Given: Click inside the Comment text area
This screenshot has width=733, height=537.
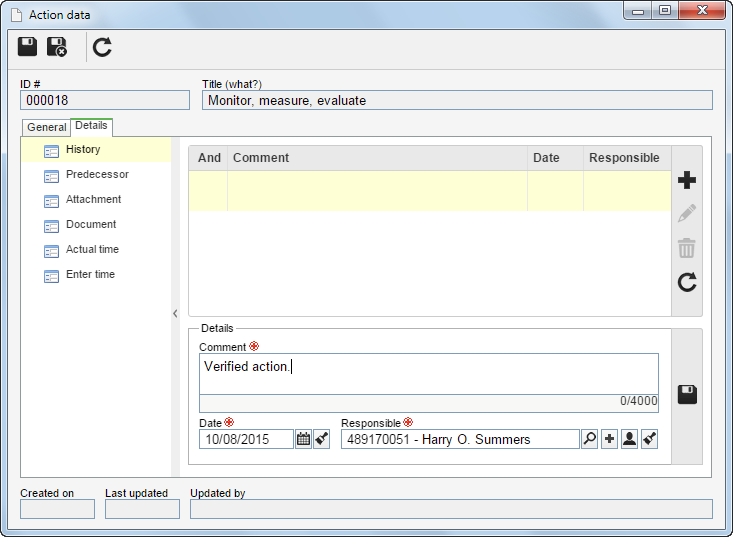Looking at the screenshot, I should tap(429, 374).
